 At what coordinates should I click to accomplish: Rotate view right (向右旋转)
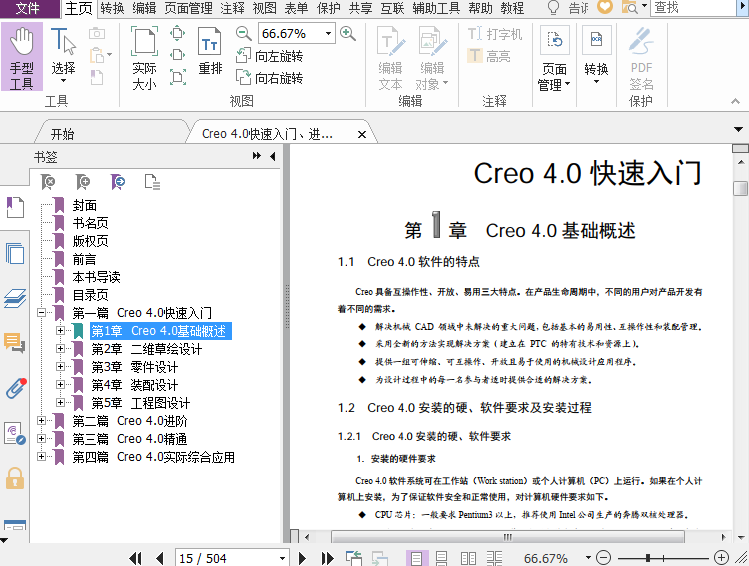(269, 77)
